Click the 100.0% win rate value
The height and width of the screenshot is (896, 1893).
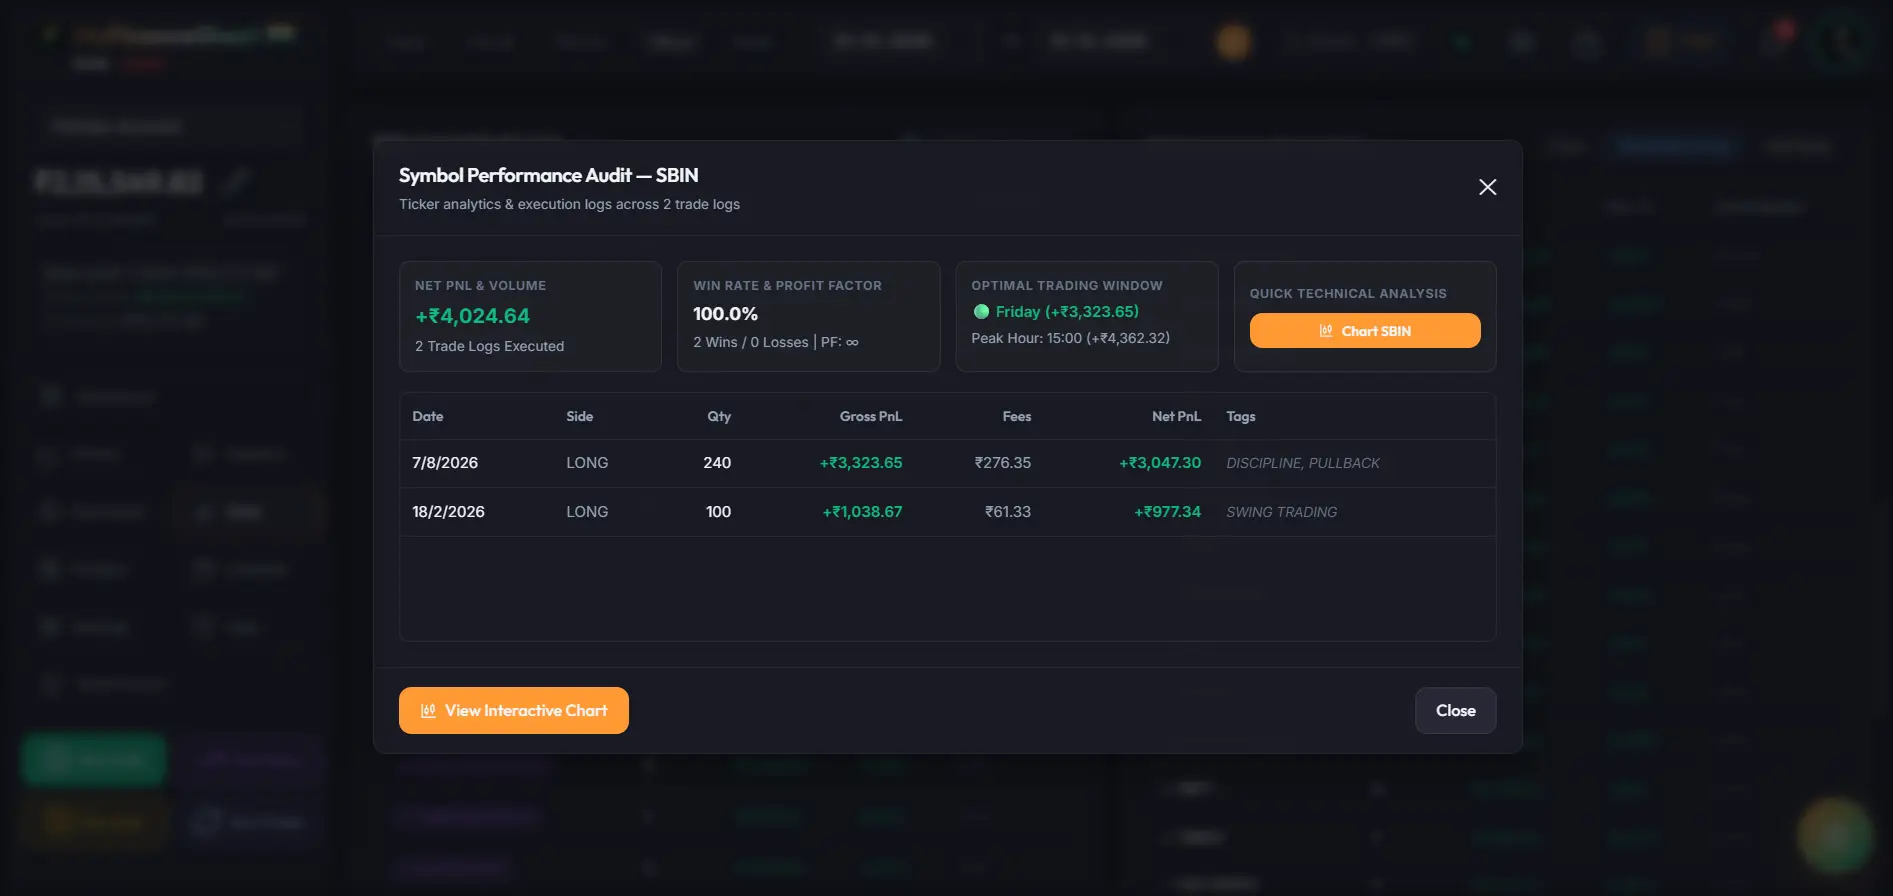pos(725,314)
